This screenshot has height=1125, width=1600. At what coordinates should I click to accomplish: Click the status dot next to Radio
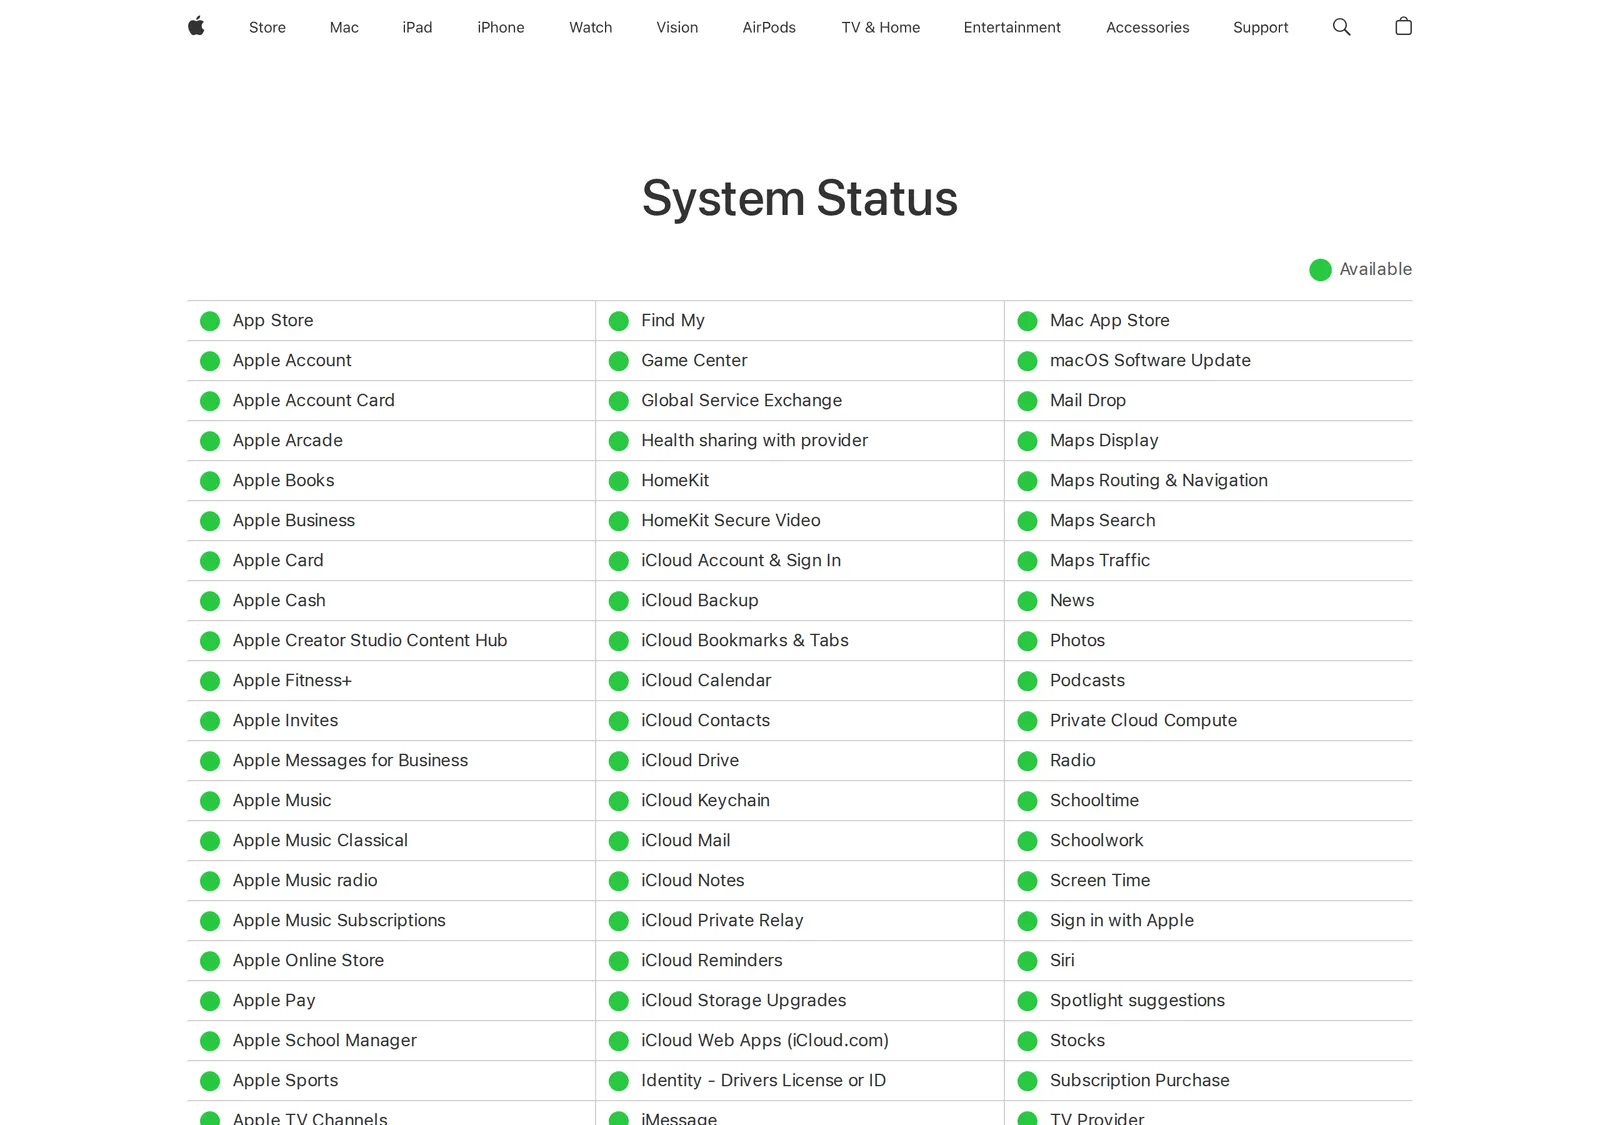point(1027,761)
